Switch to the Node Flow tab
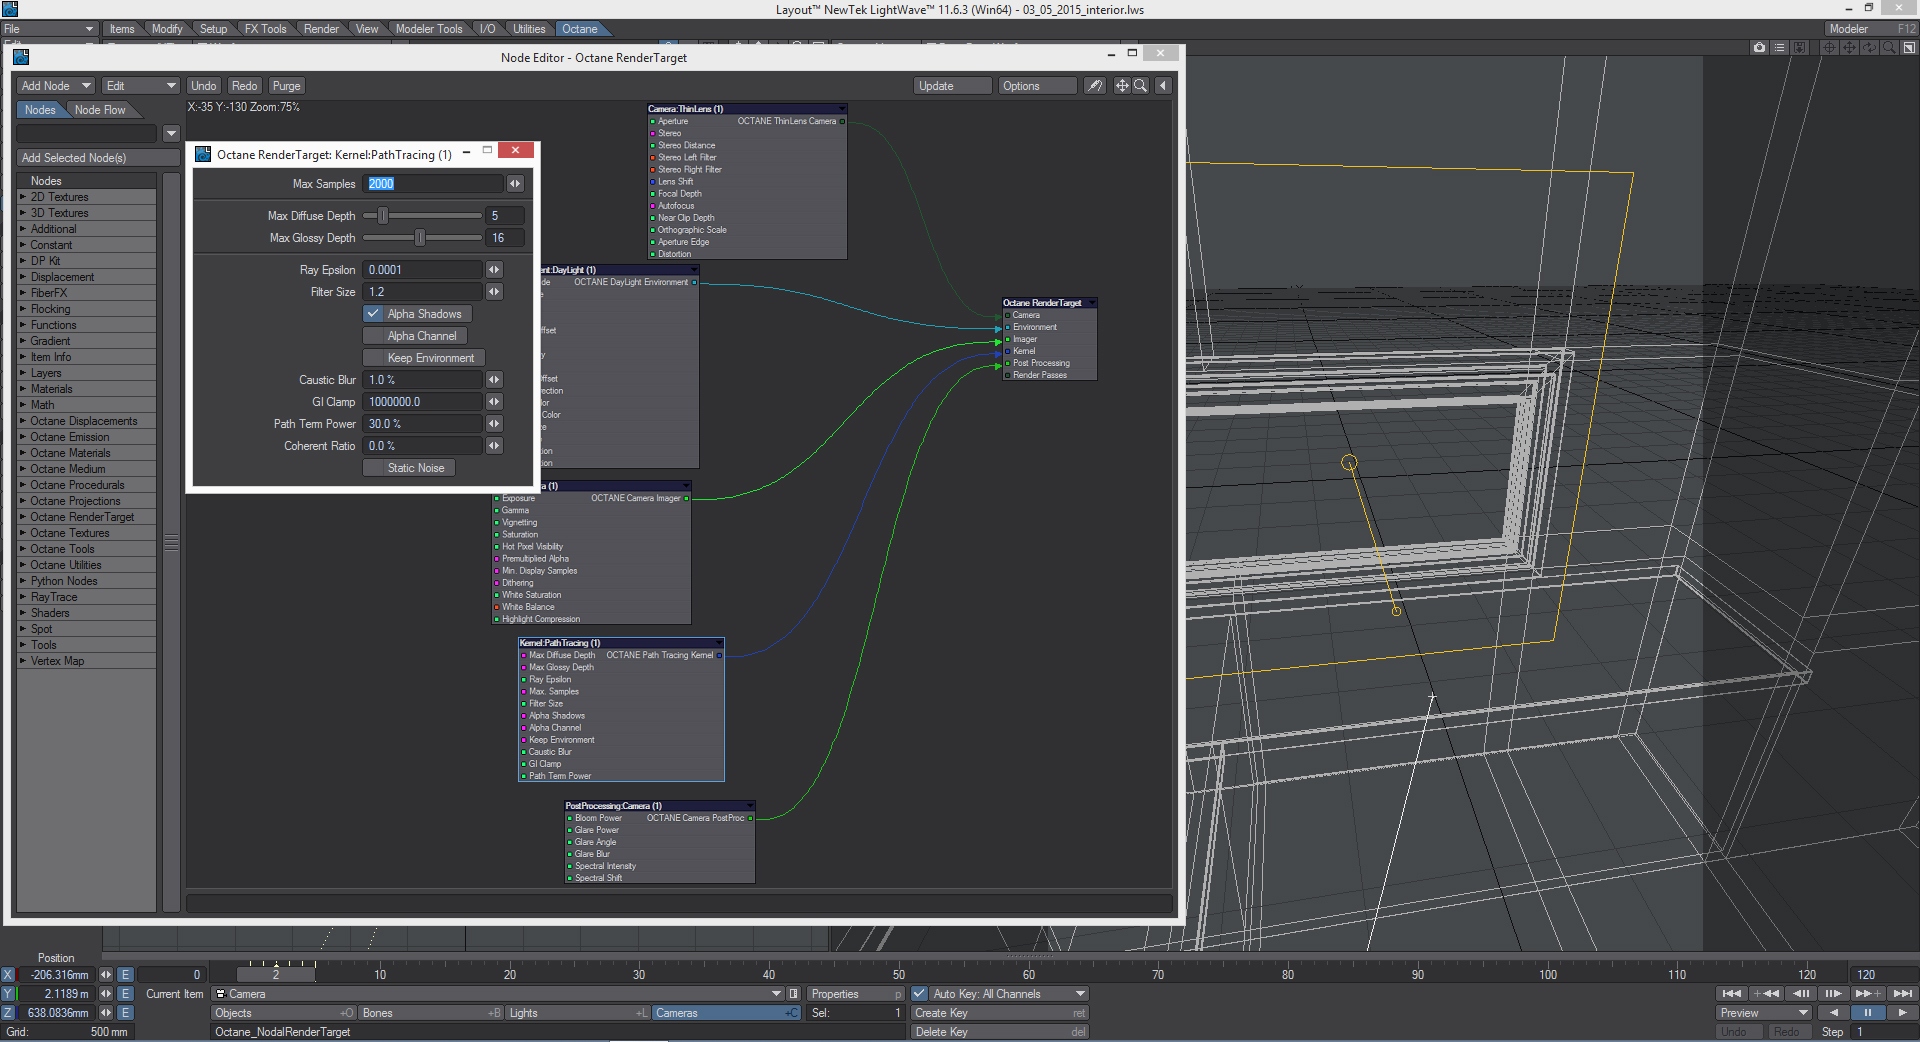Viewport: 1920px width, 1042px height. click(100, 110)
